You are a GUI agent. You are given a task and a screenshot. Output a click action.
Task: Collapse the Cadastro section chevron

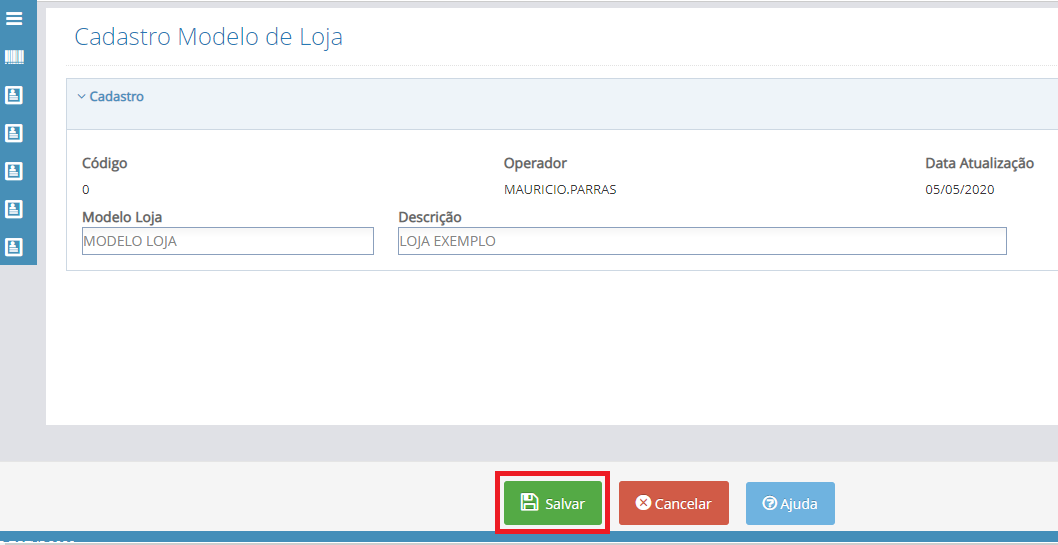click(x=82, y=96)
